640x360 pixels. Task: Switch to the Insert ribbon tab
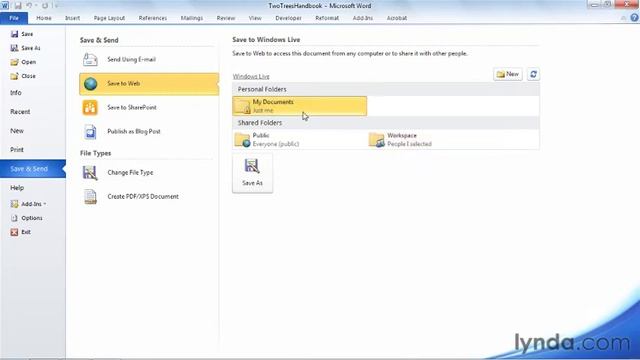coord(72,18)
